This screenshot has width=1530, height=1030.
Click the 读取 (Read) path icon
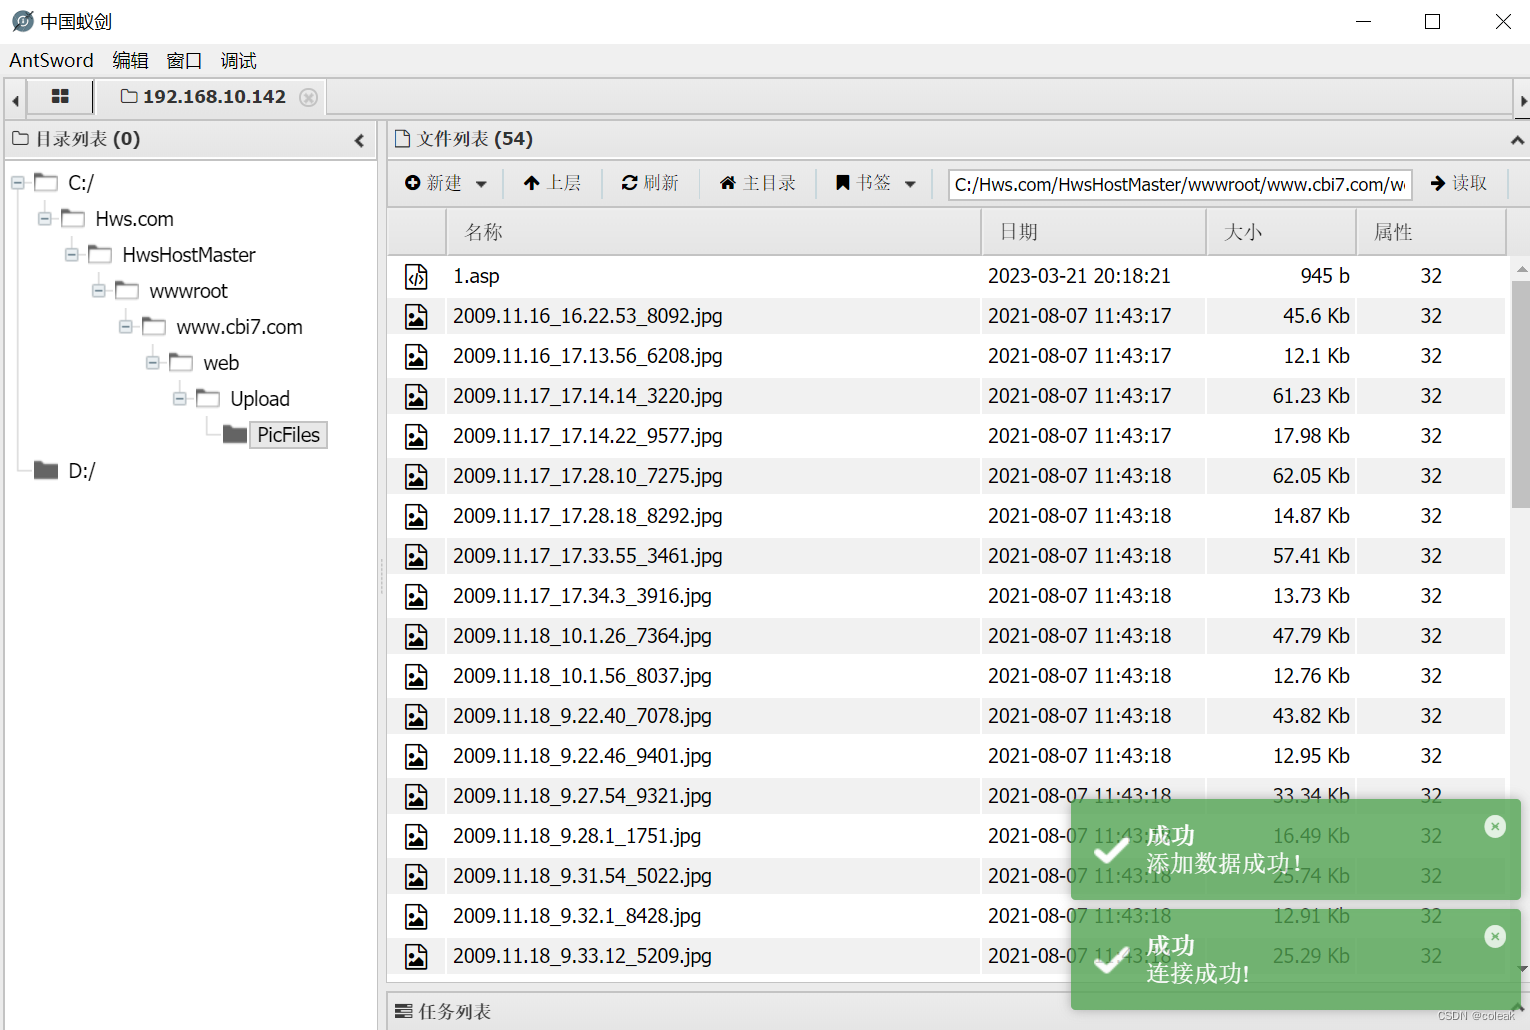click(1437, 183)
